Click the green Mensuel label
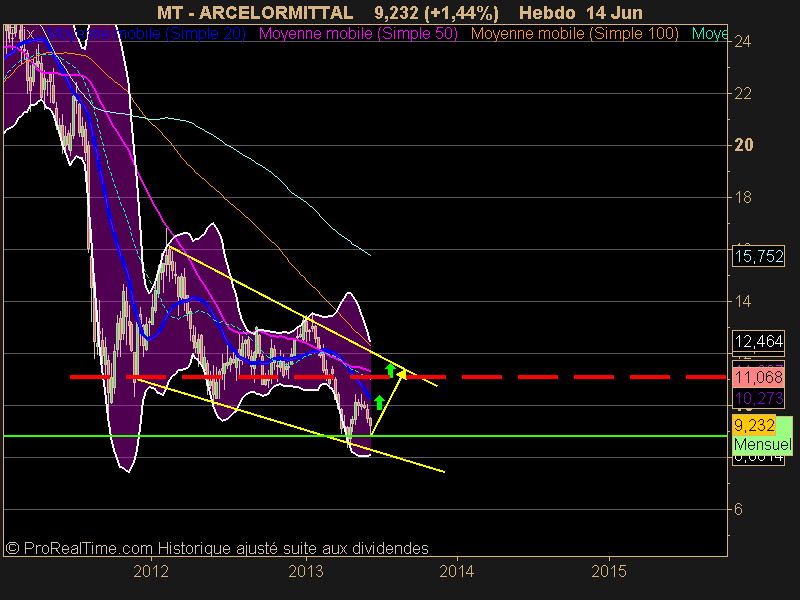Screen dimensions: 800x600 point(763,444)
